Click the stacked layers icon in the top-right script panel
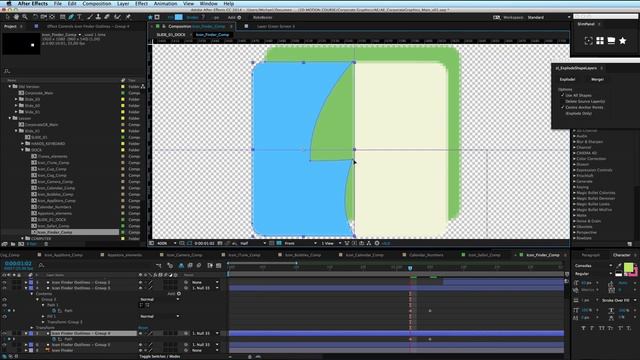This screenshot has width=640, height=360. click(x=611, y=41)
